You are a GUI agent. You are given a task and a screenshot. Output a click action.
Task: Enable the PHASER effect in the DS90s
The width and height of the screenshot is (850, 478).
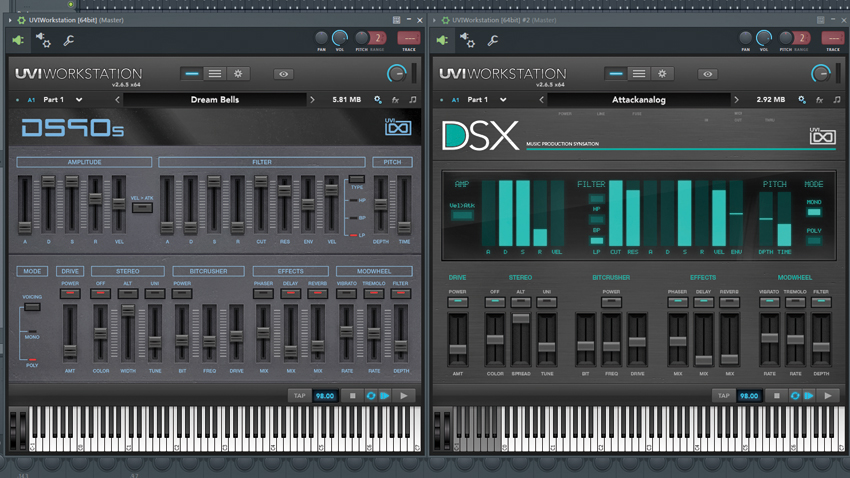tap(263, 293)
